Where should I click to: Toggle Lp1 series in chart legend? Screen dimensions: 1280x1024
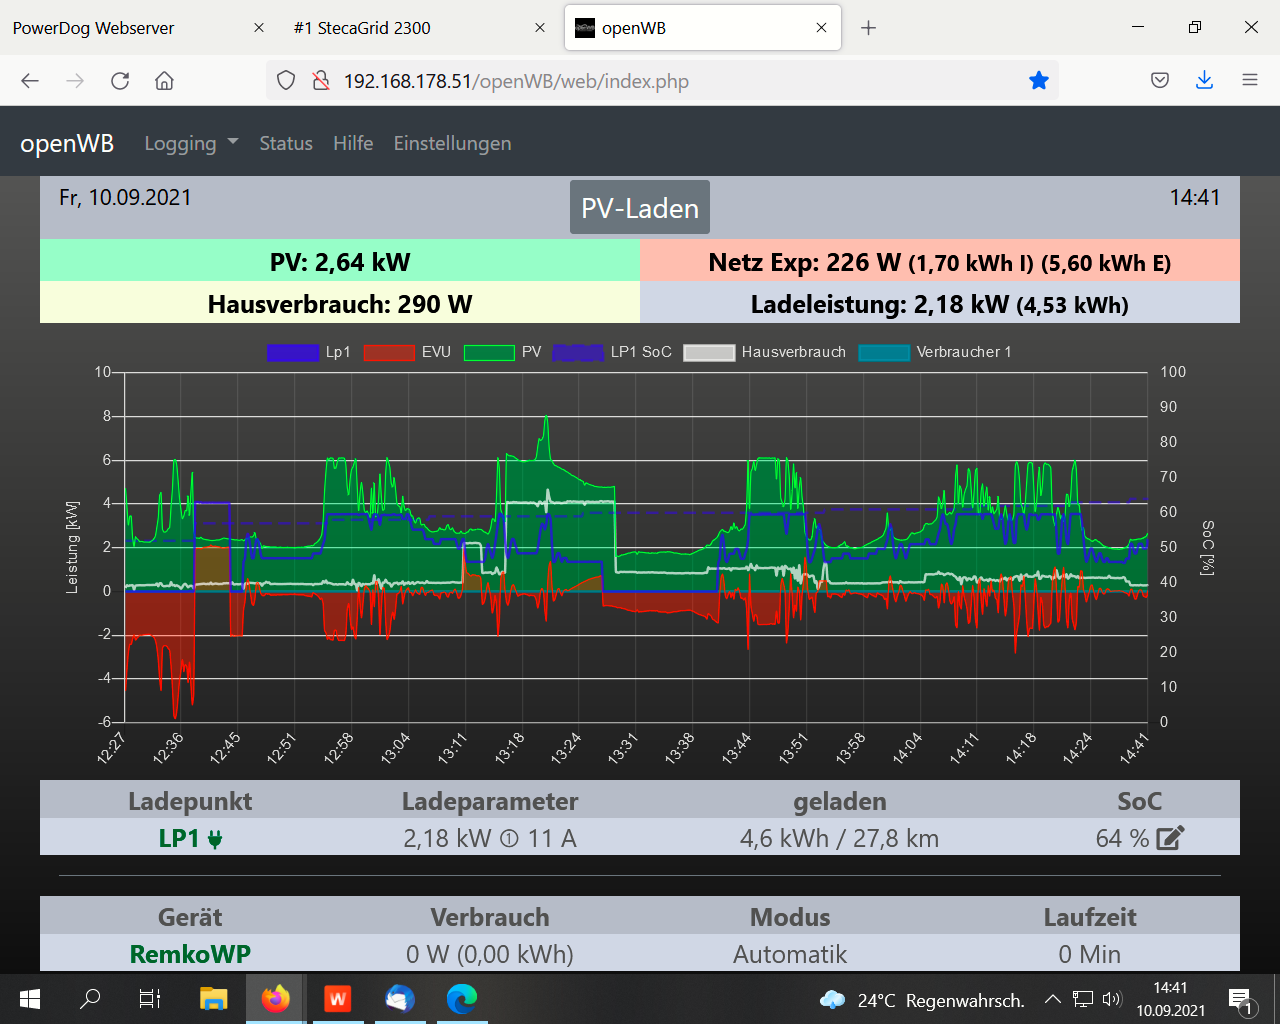(x=309, y=352)
